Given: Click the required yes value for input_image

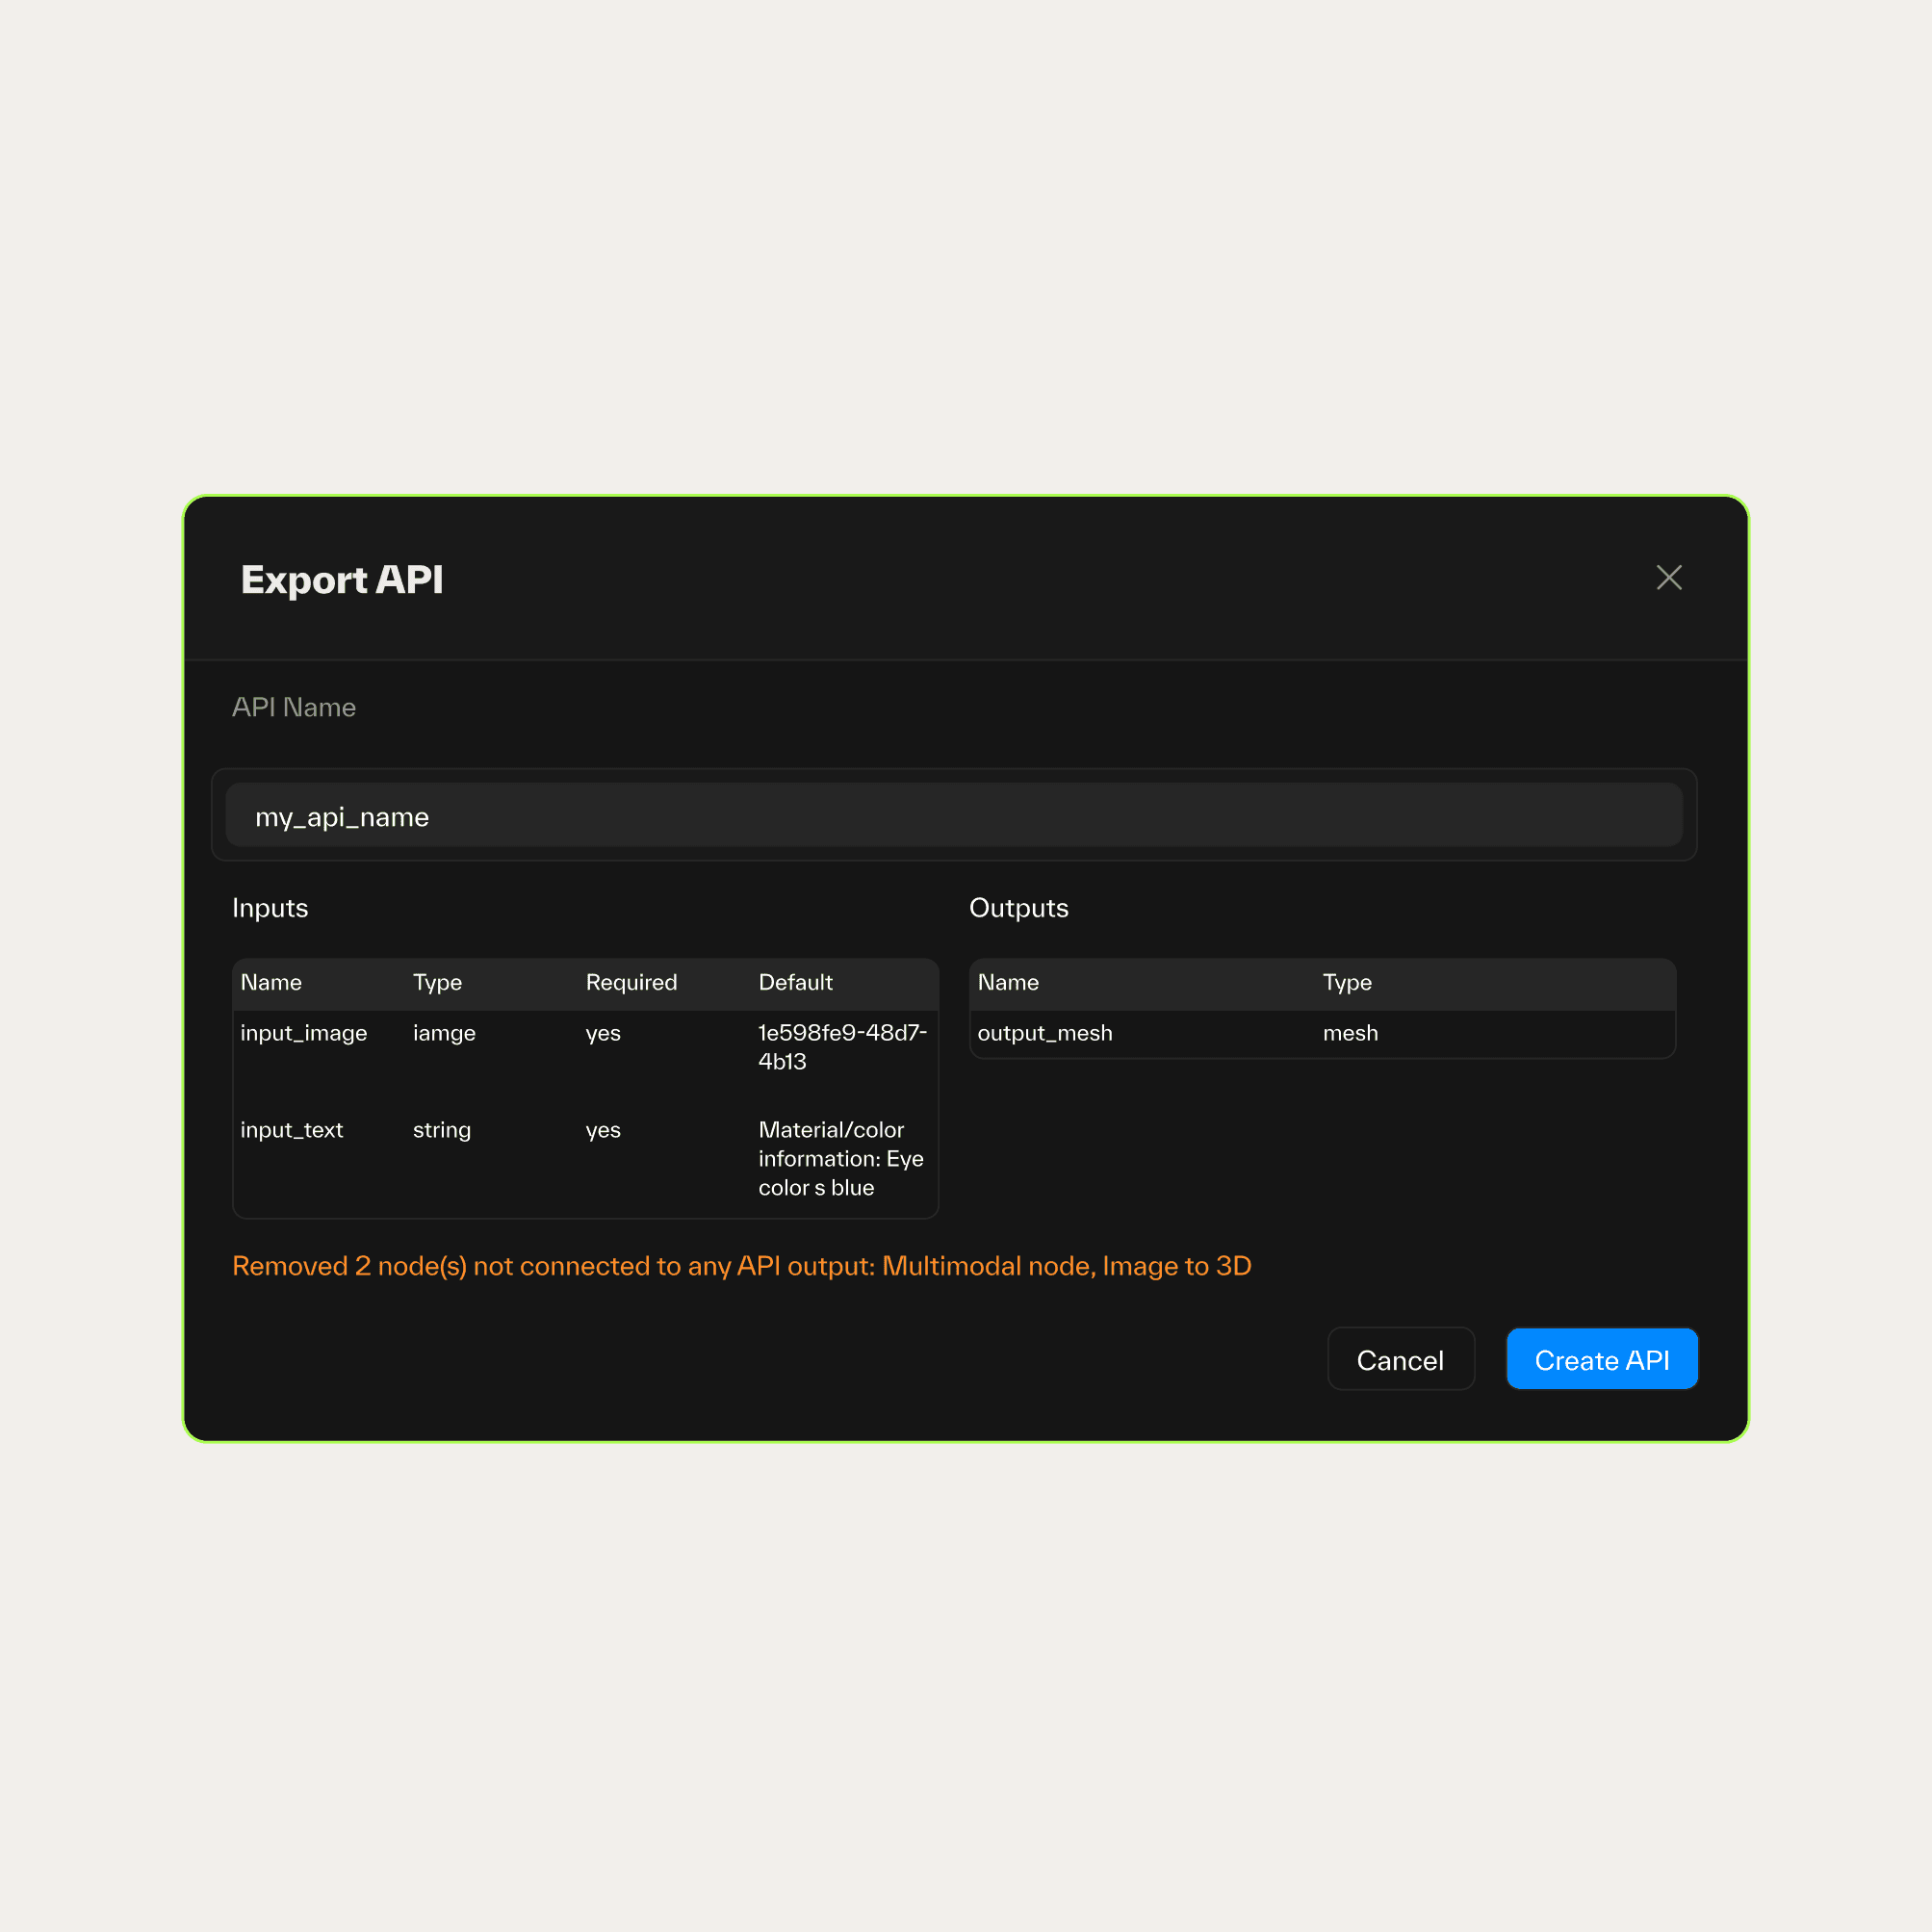Looking at the screenshot, I should click(603, 1033).
